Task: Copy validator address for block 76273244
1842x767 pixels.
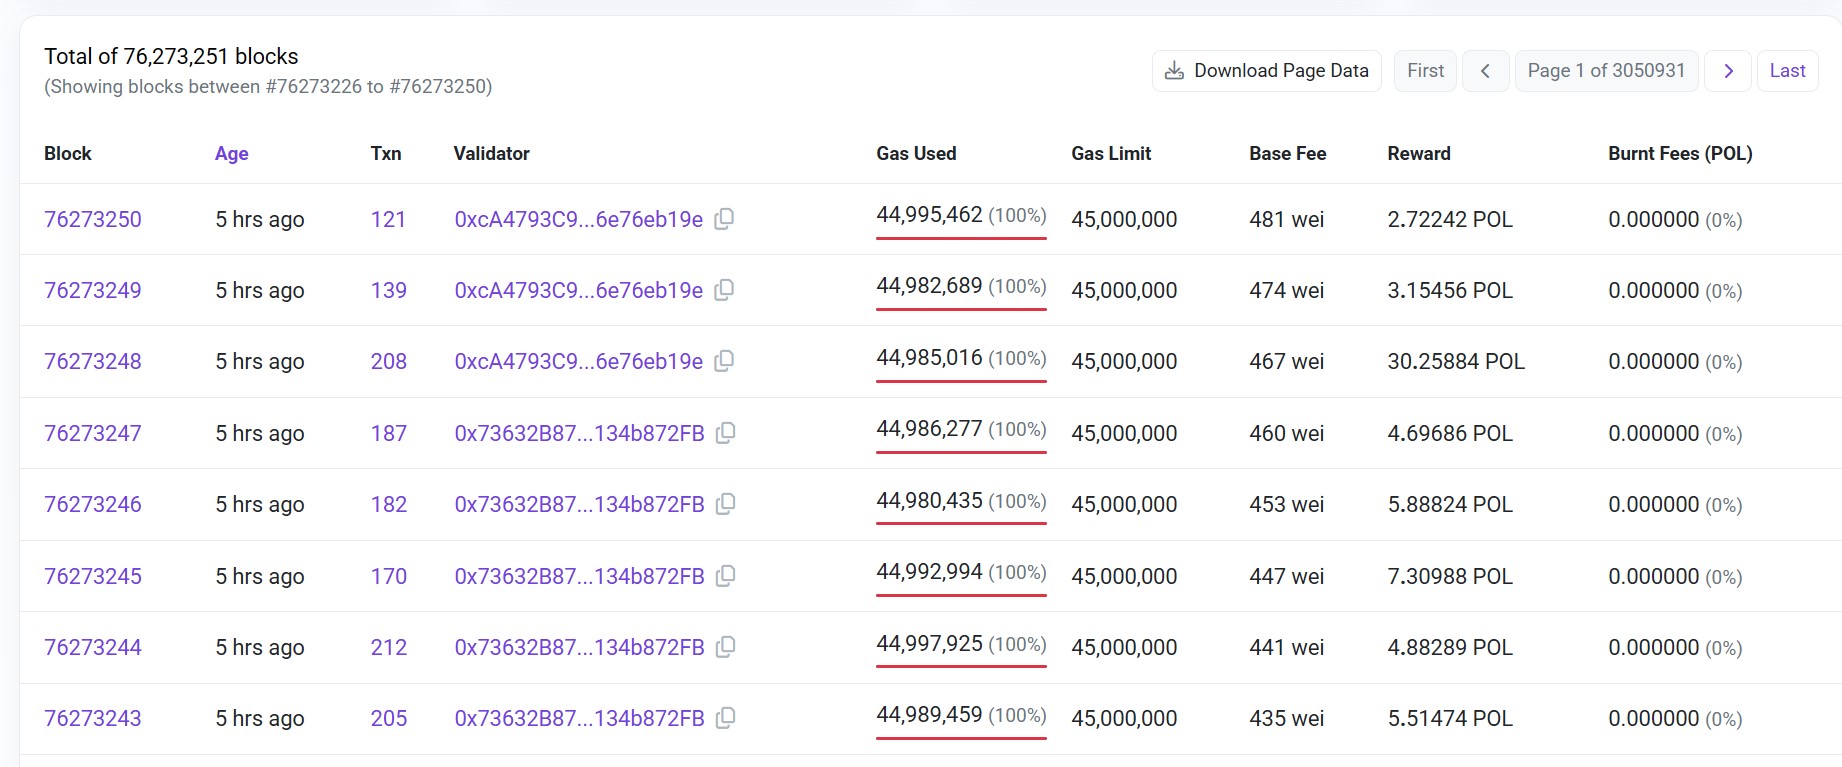Action: pos(726,647)
